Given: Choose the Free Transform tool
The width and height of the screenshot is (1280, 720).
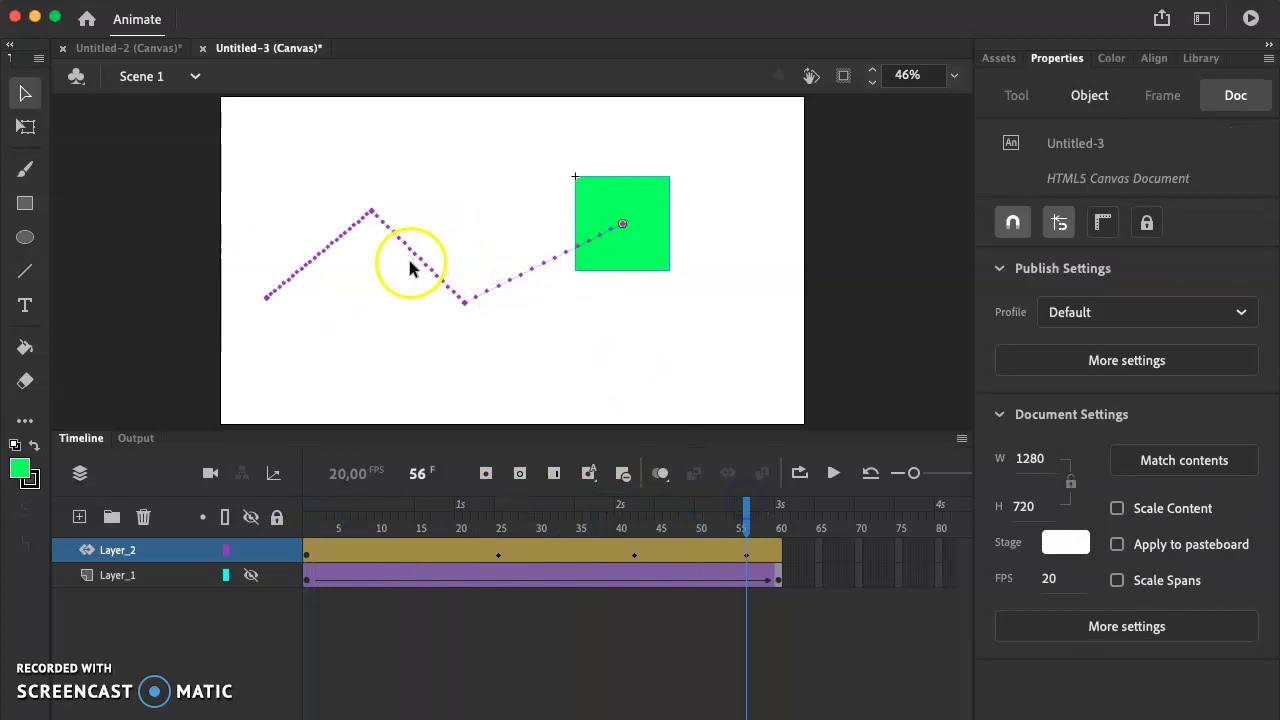Looking at the screenshot, I should click(25, 127).
